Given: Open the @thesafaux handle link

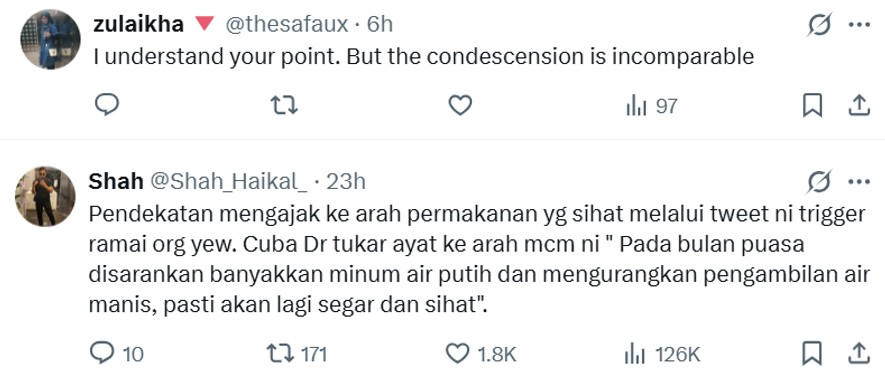Looking at the screenshot, I should [287, 24].
